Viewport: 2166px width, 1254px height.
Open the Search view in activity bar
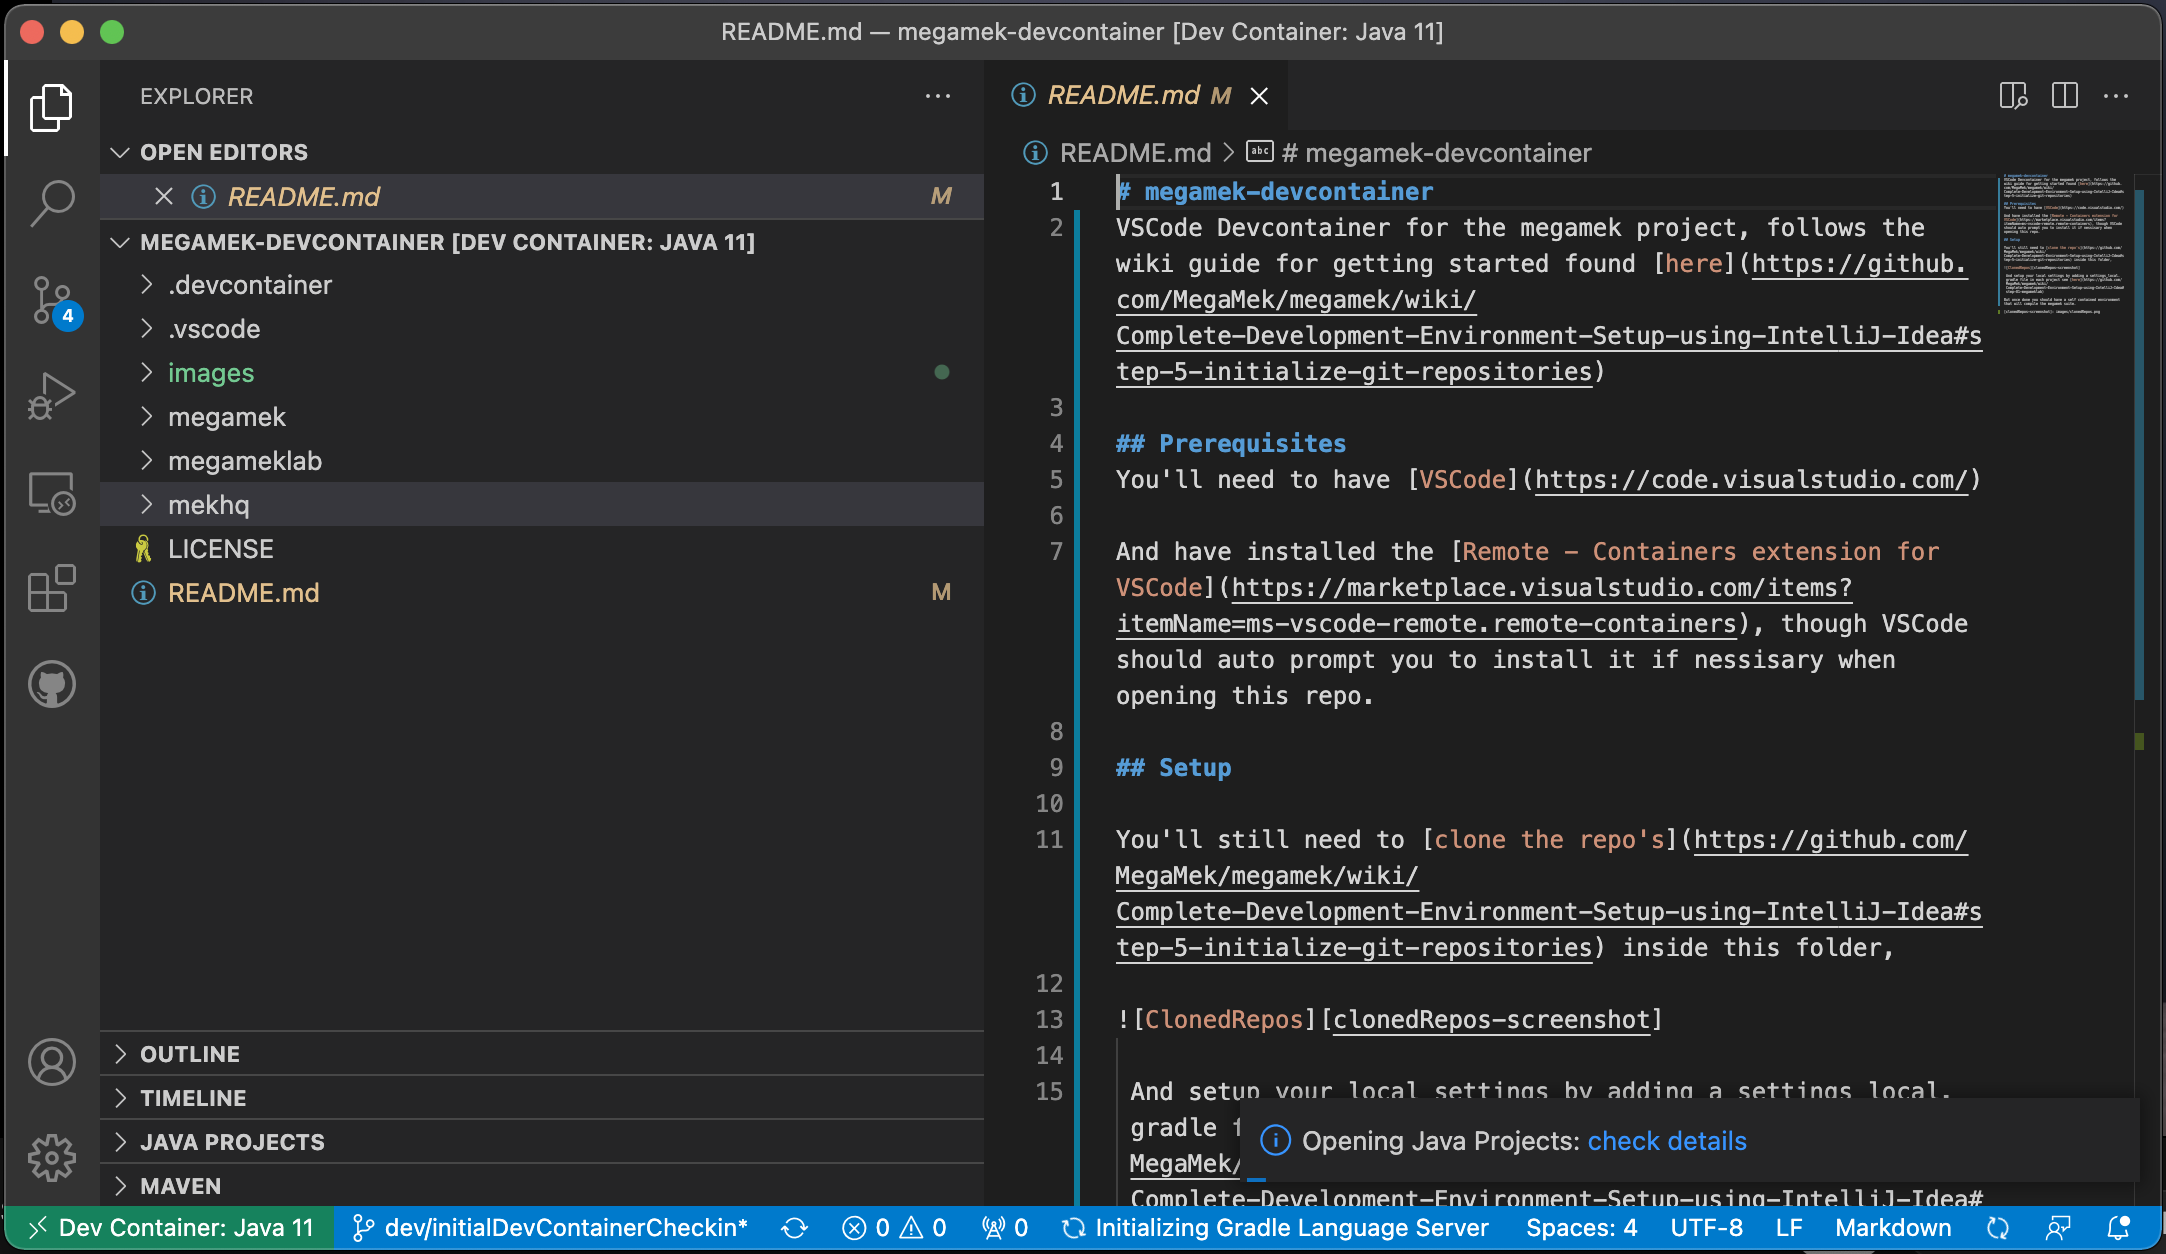tap(52, 203)
